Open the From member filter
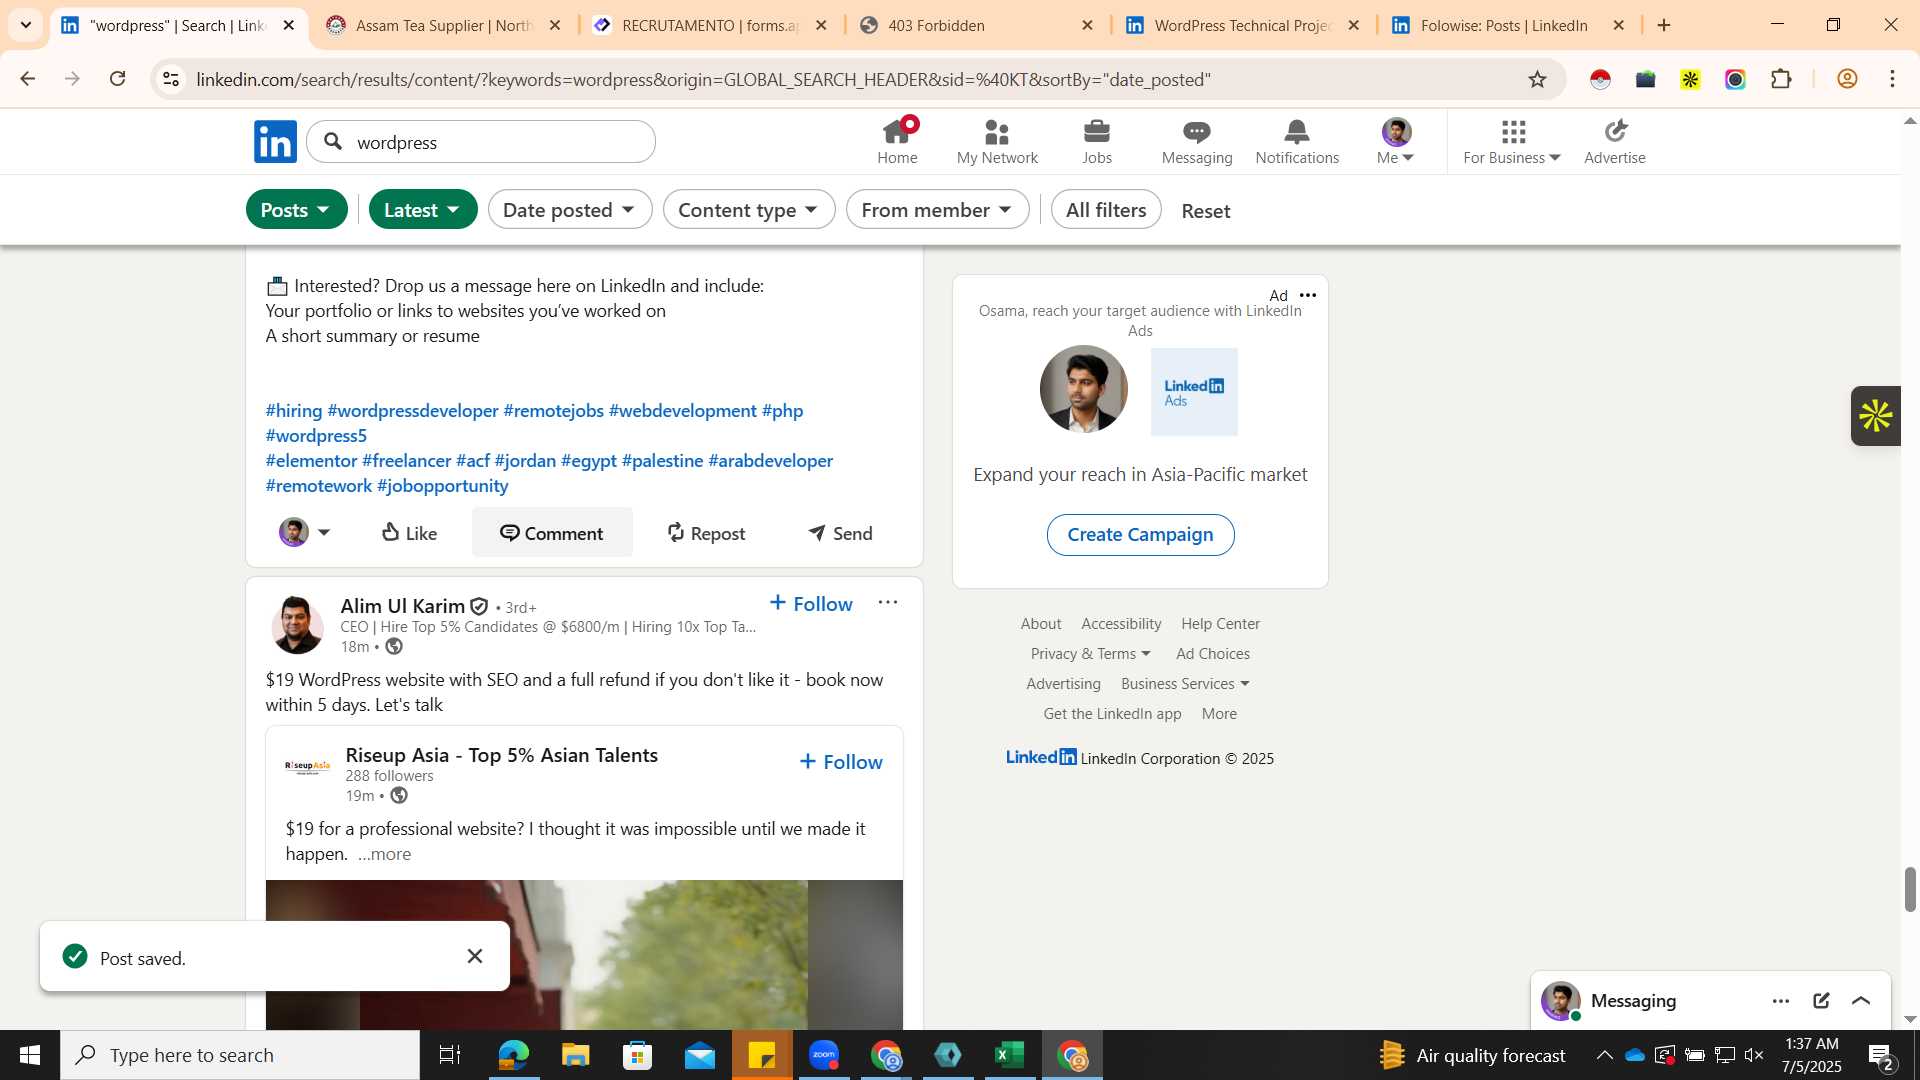The height and width of the screenshot is (1080, 1920). 937,210
